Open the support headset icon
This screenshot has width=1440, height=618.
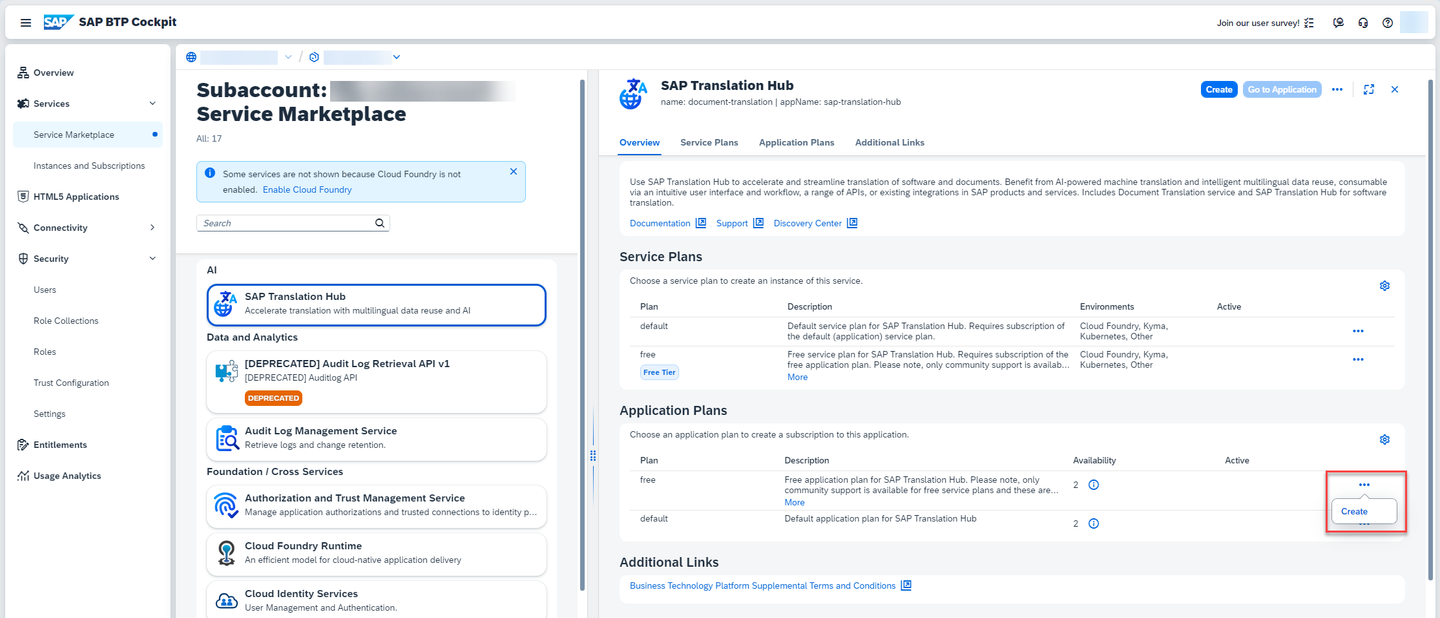click(1363, 23)
